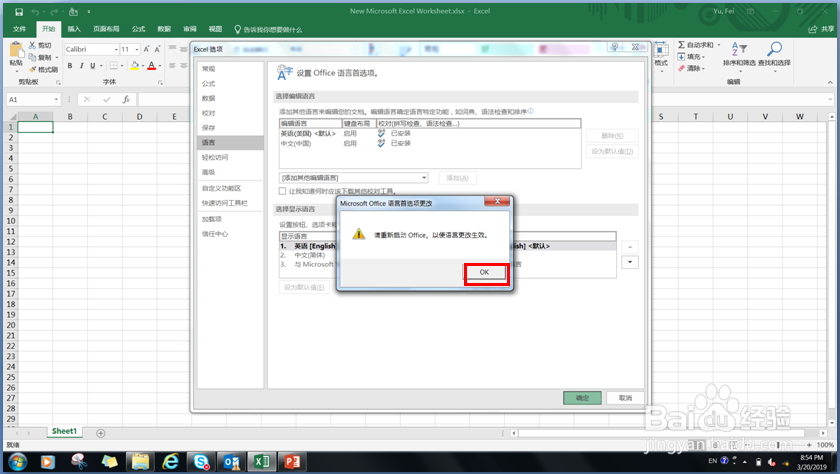This screenshot has height=474, width=840.
Task: Click the lightbulb tell-me search box
Action: pyautogui.click(x=268, y=29)
